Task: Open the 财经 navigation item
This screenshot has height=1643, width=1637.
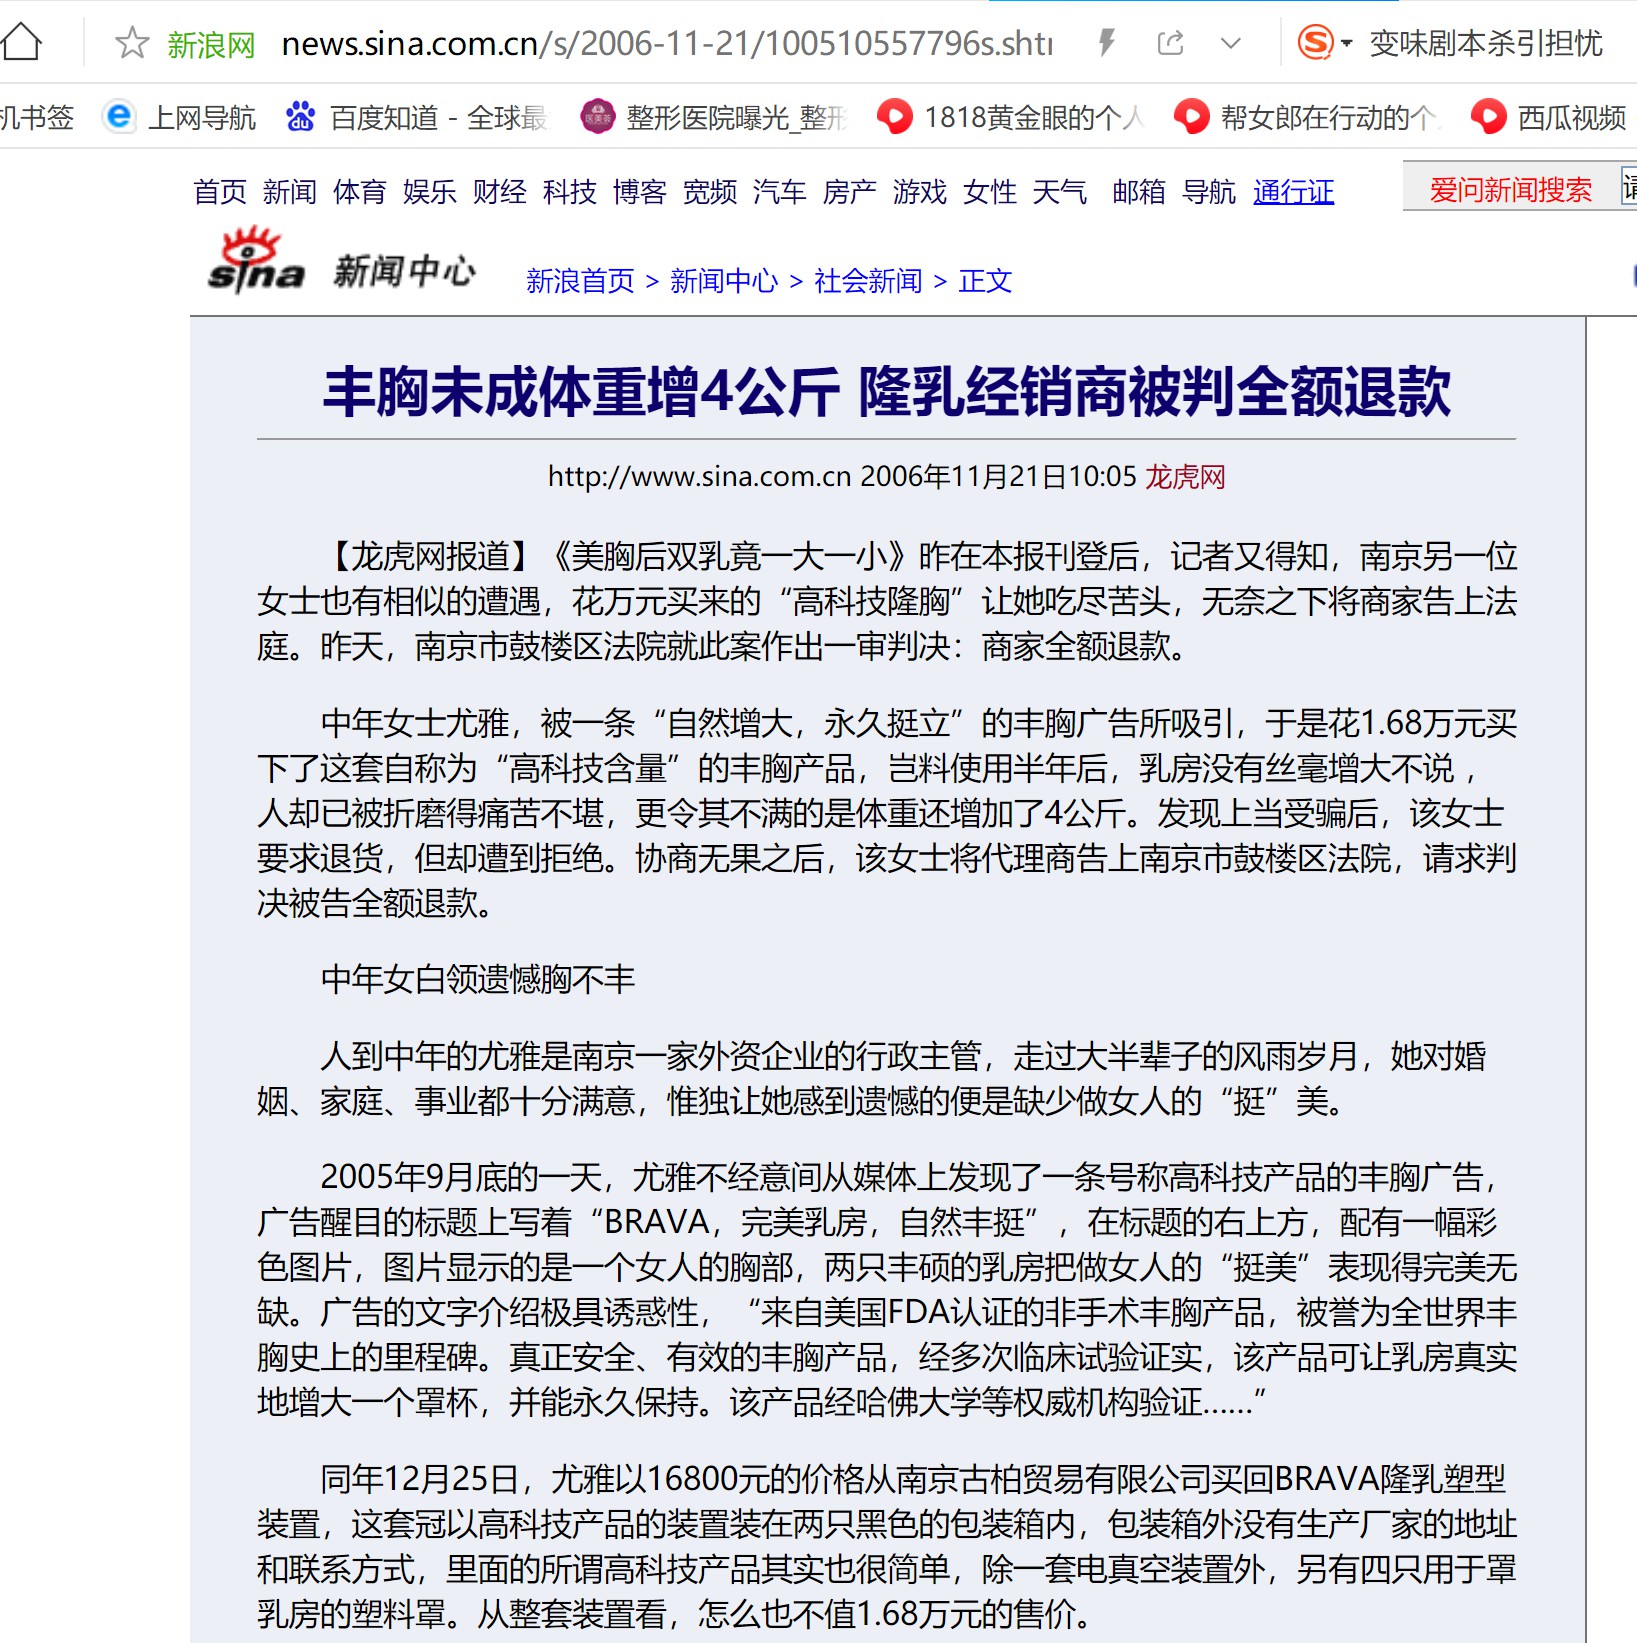Action: tap(500, 191)
